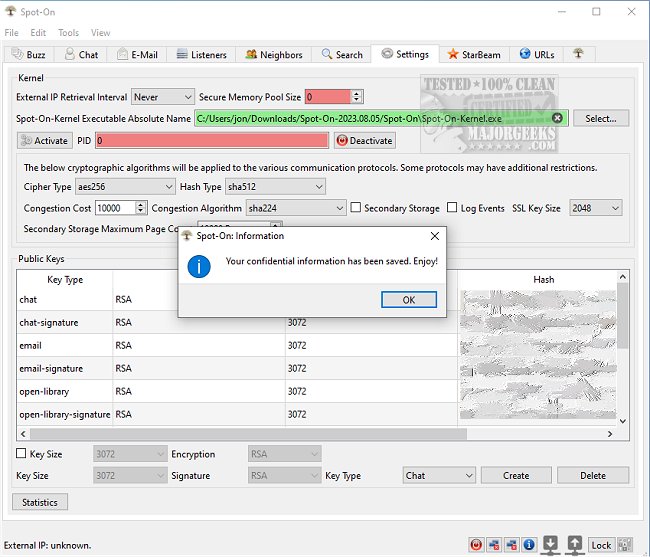Click the Key Type column header
Screen dimensions: 650x557
pyautogui.click(x=65, y=280)
